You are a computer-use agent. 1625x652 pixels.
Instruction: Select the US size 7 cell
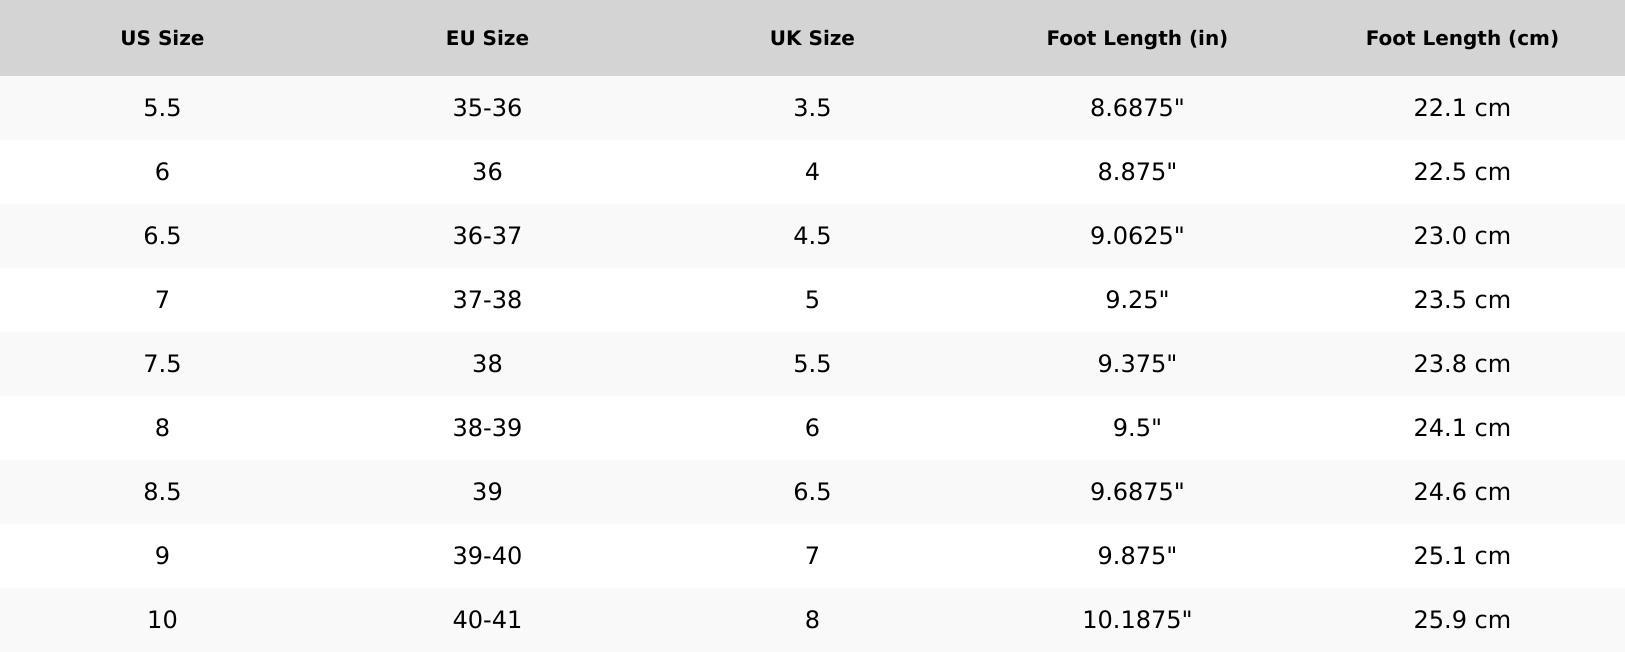pos(162,300)
